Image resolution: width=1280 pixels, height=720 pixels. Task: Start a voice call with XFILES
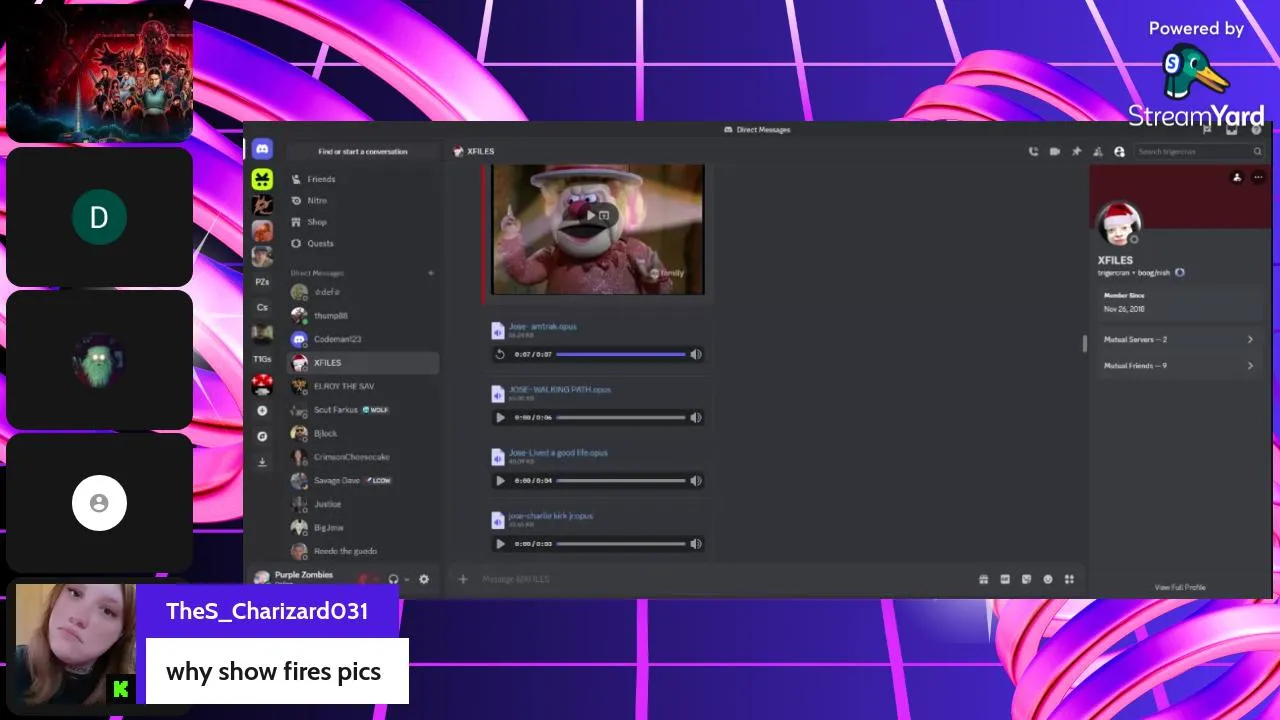pos(1033,152)
